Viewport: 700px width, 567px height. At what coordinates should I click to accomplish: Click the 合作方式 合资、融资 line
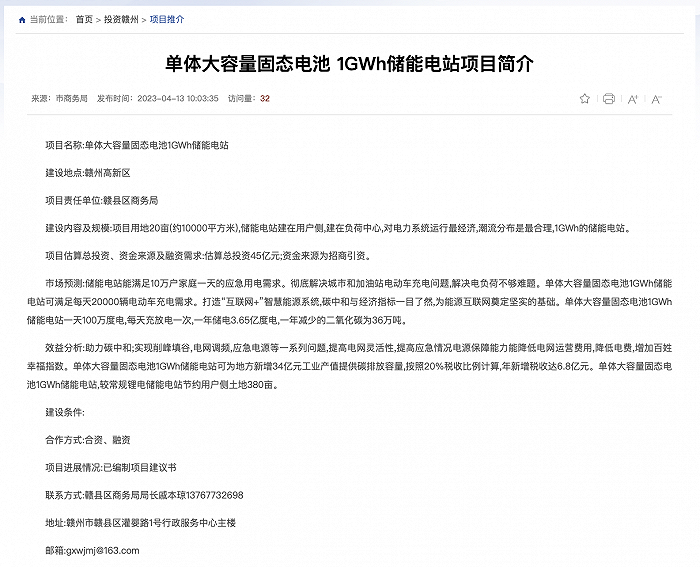[x=88, y=440]
